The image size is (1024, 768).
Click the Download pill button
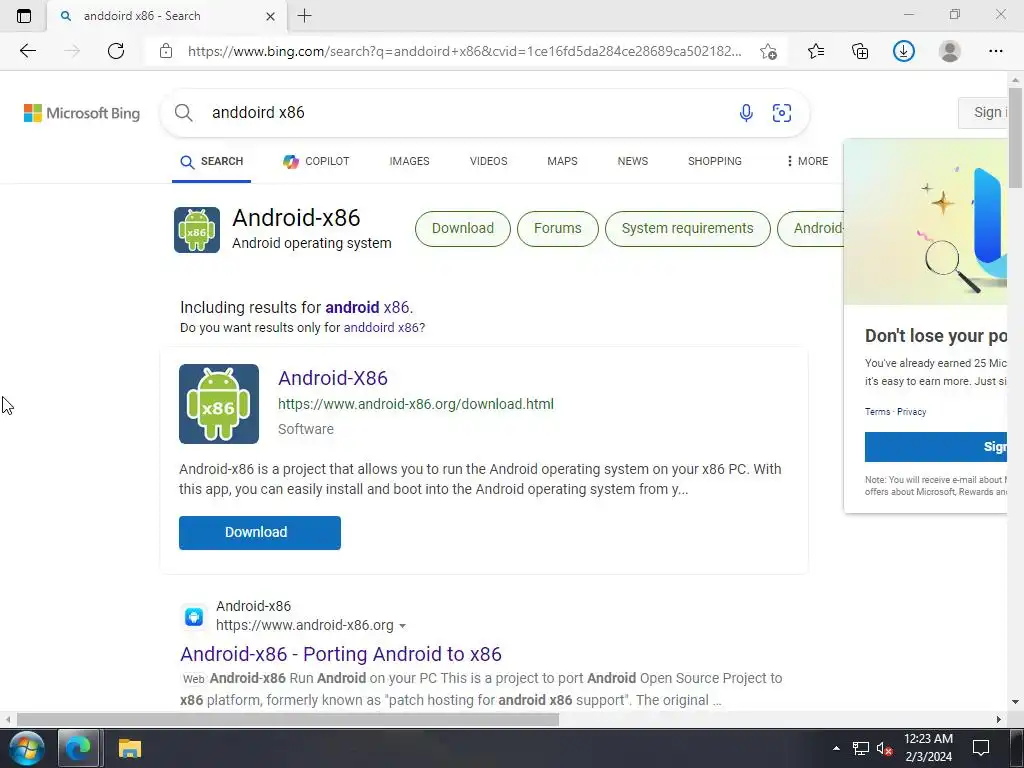point(462,229)
